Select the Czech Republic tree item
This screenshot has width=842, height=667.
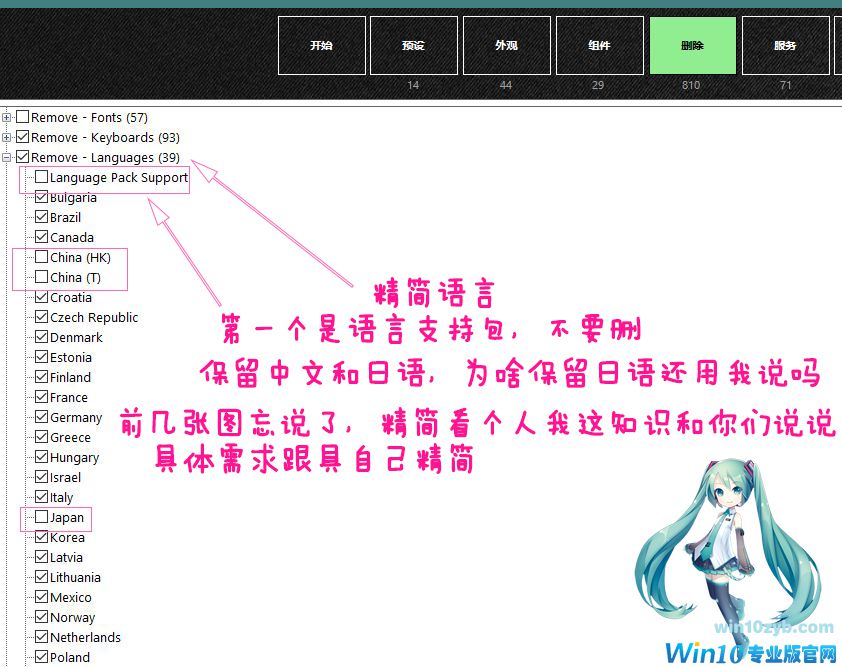(x=94, y=318)
